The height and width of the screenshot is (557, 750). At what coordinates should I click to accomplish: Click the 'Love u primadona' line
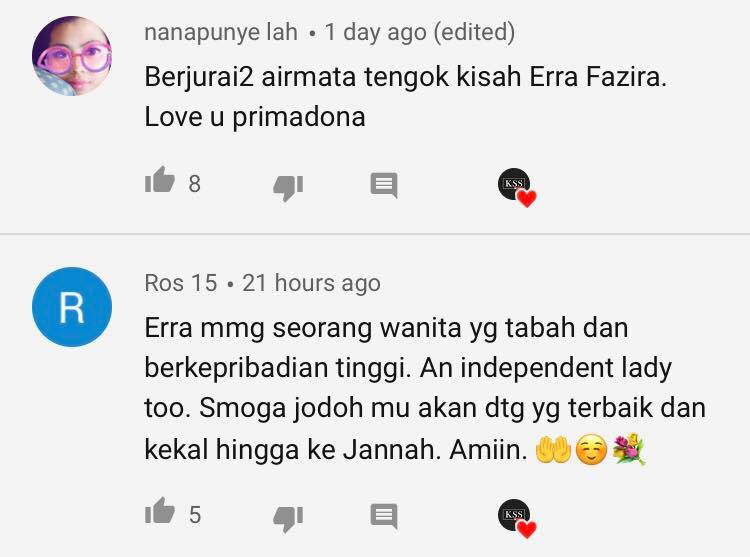pos(255,117)
